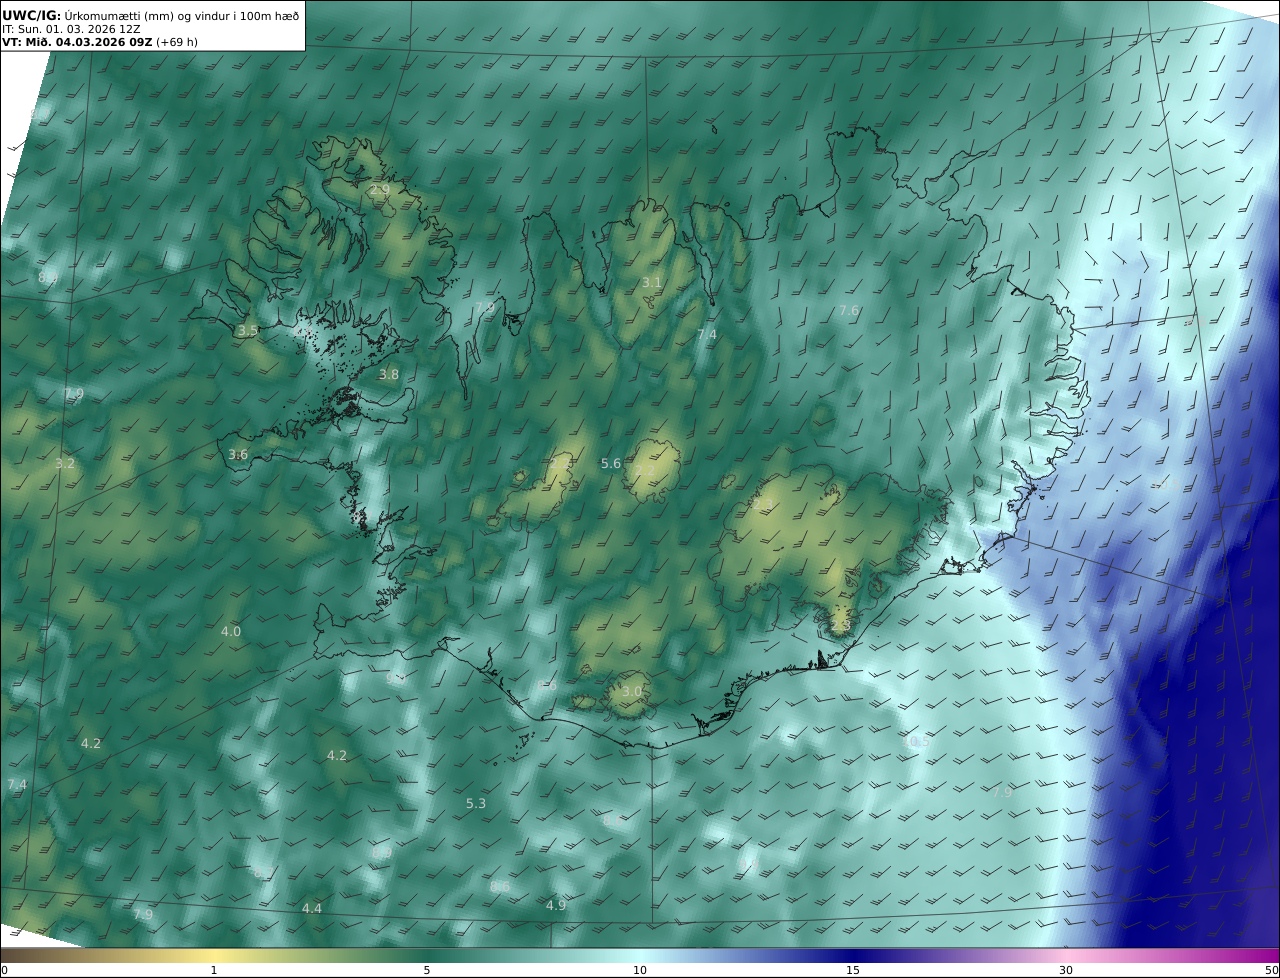Viewport: 1280px width, 978px height.
Task: Click the 2.9 value on the Westfjords
Action: click(380, 190)
